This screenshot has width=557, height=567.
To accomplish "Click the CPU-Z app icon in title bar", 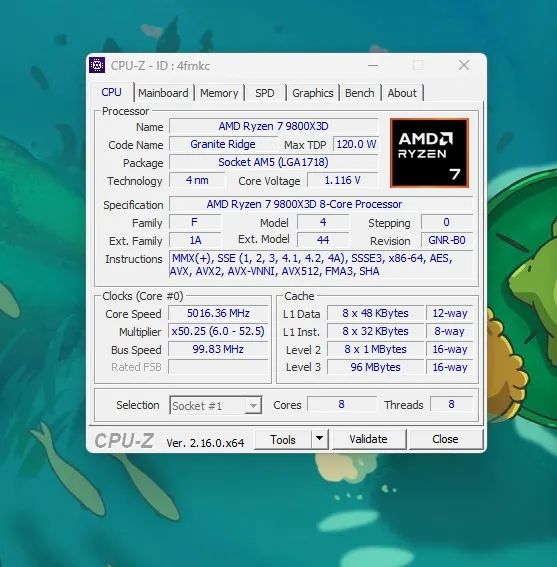I will click(x=97, y=65).
